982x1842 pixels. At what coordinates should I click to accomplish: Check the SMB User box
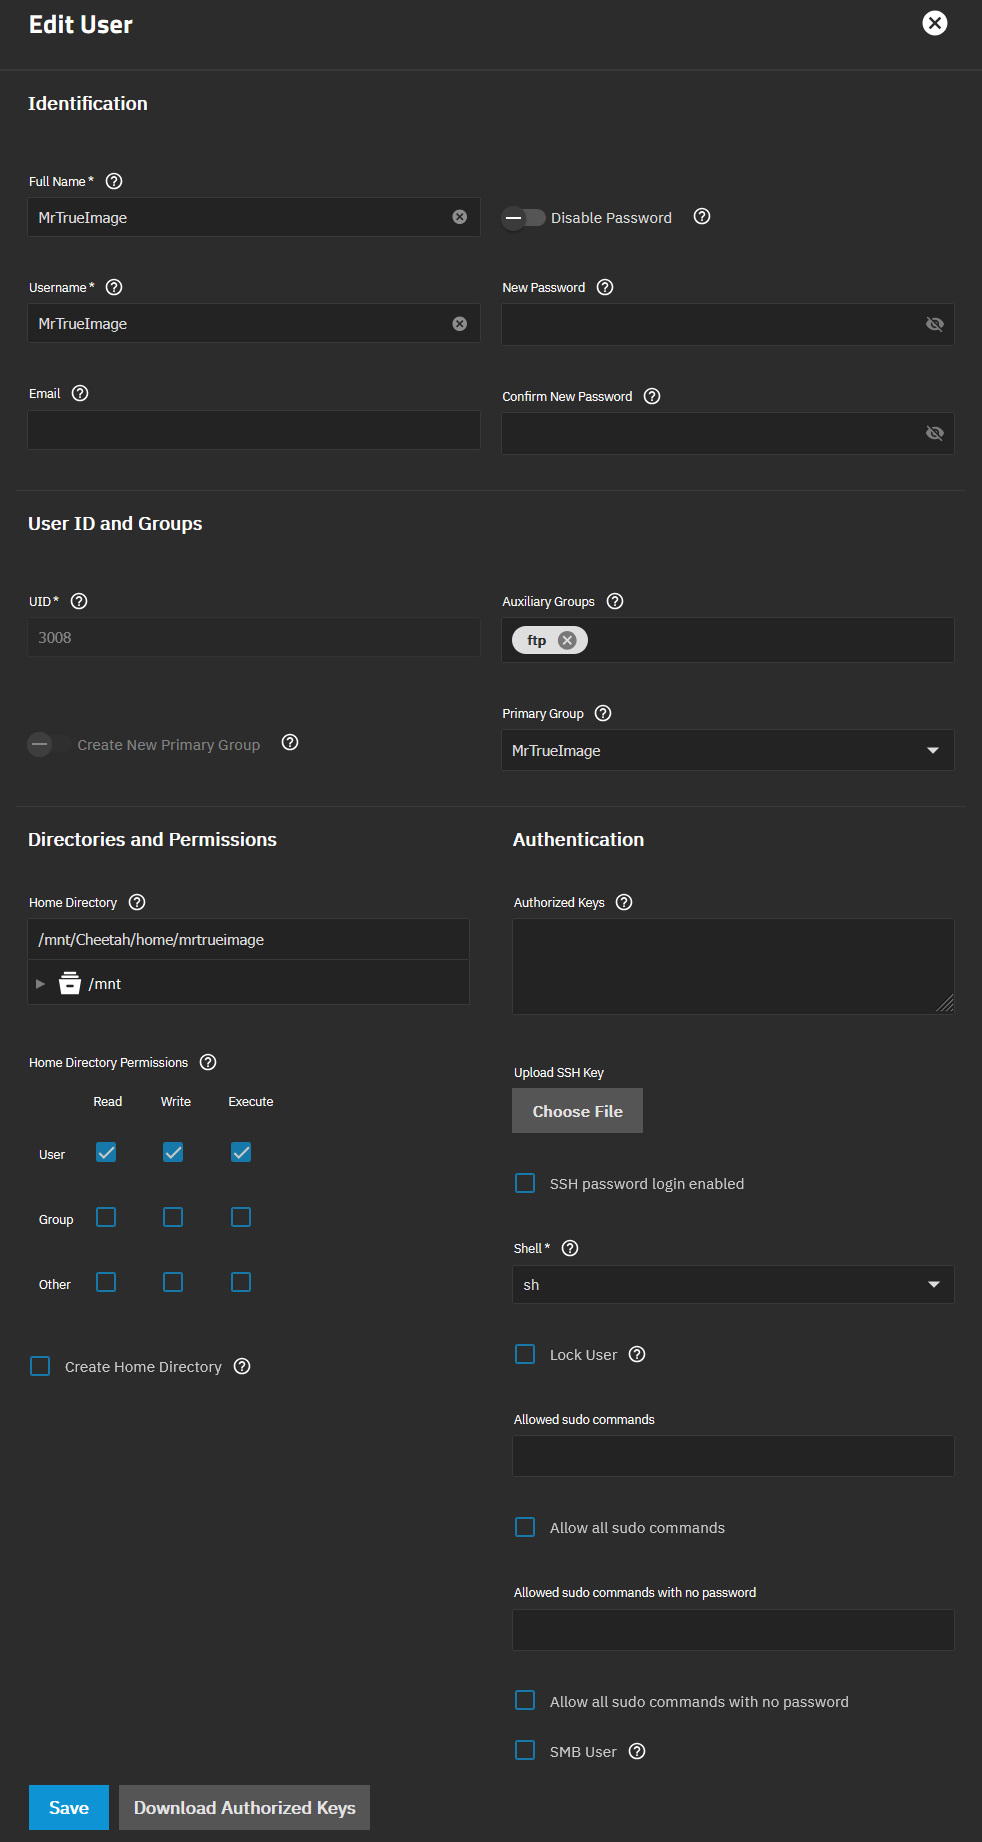pos(525,1750)
